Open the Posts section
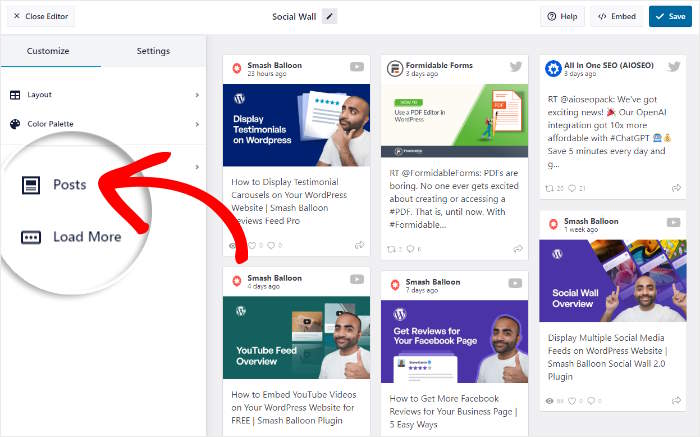The image size is (700, 437). (x=69, y=184)
